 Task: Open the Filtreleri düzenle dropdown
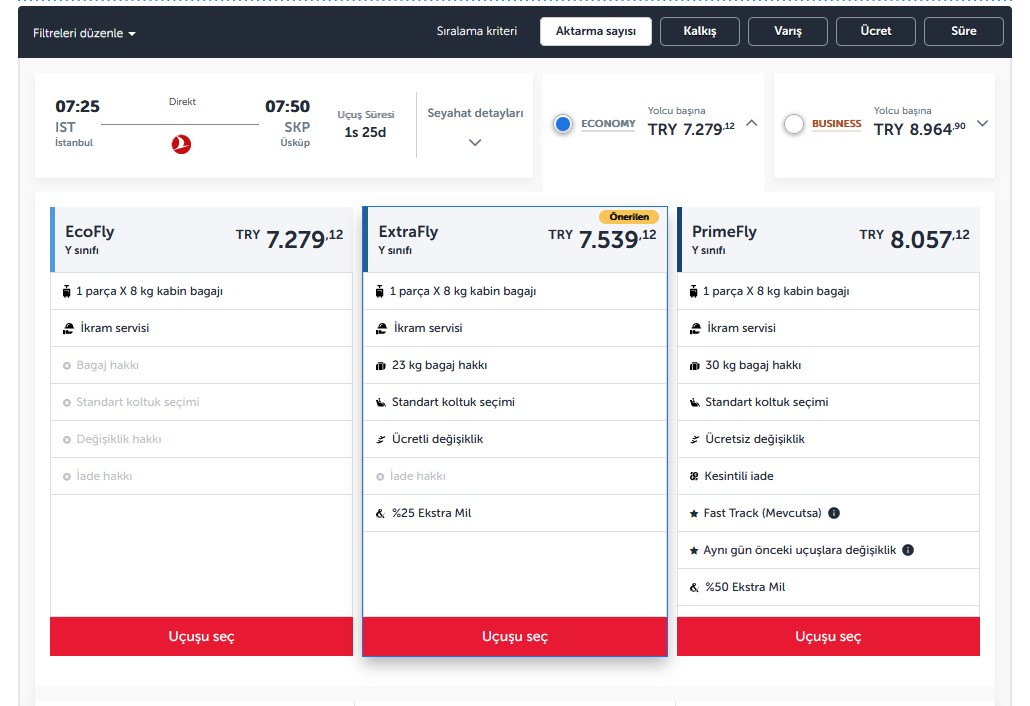point(84,33)
